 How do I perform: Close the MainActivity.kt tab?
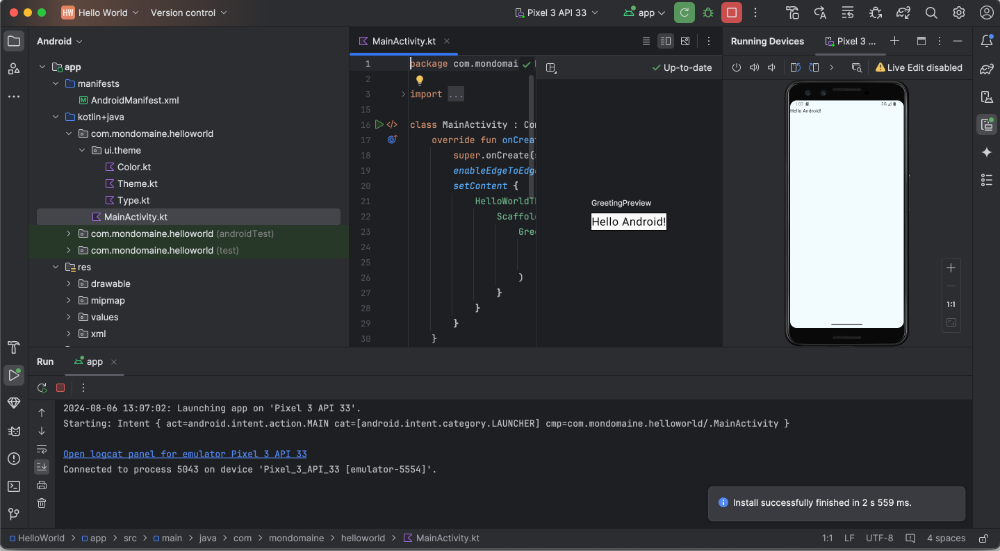(446, 41)
